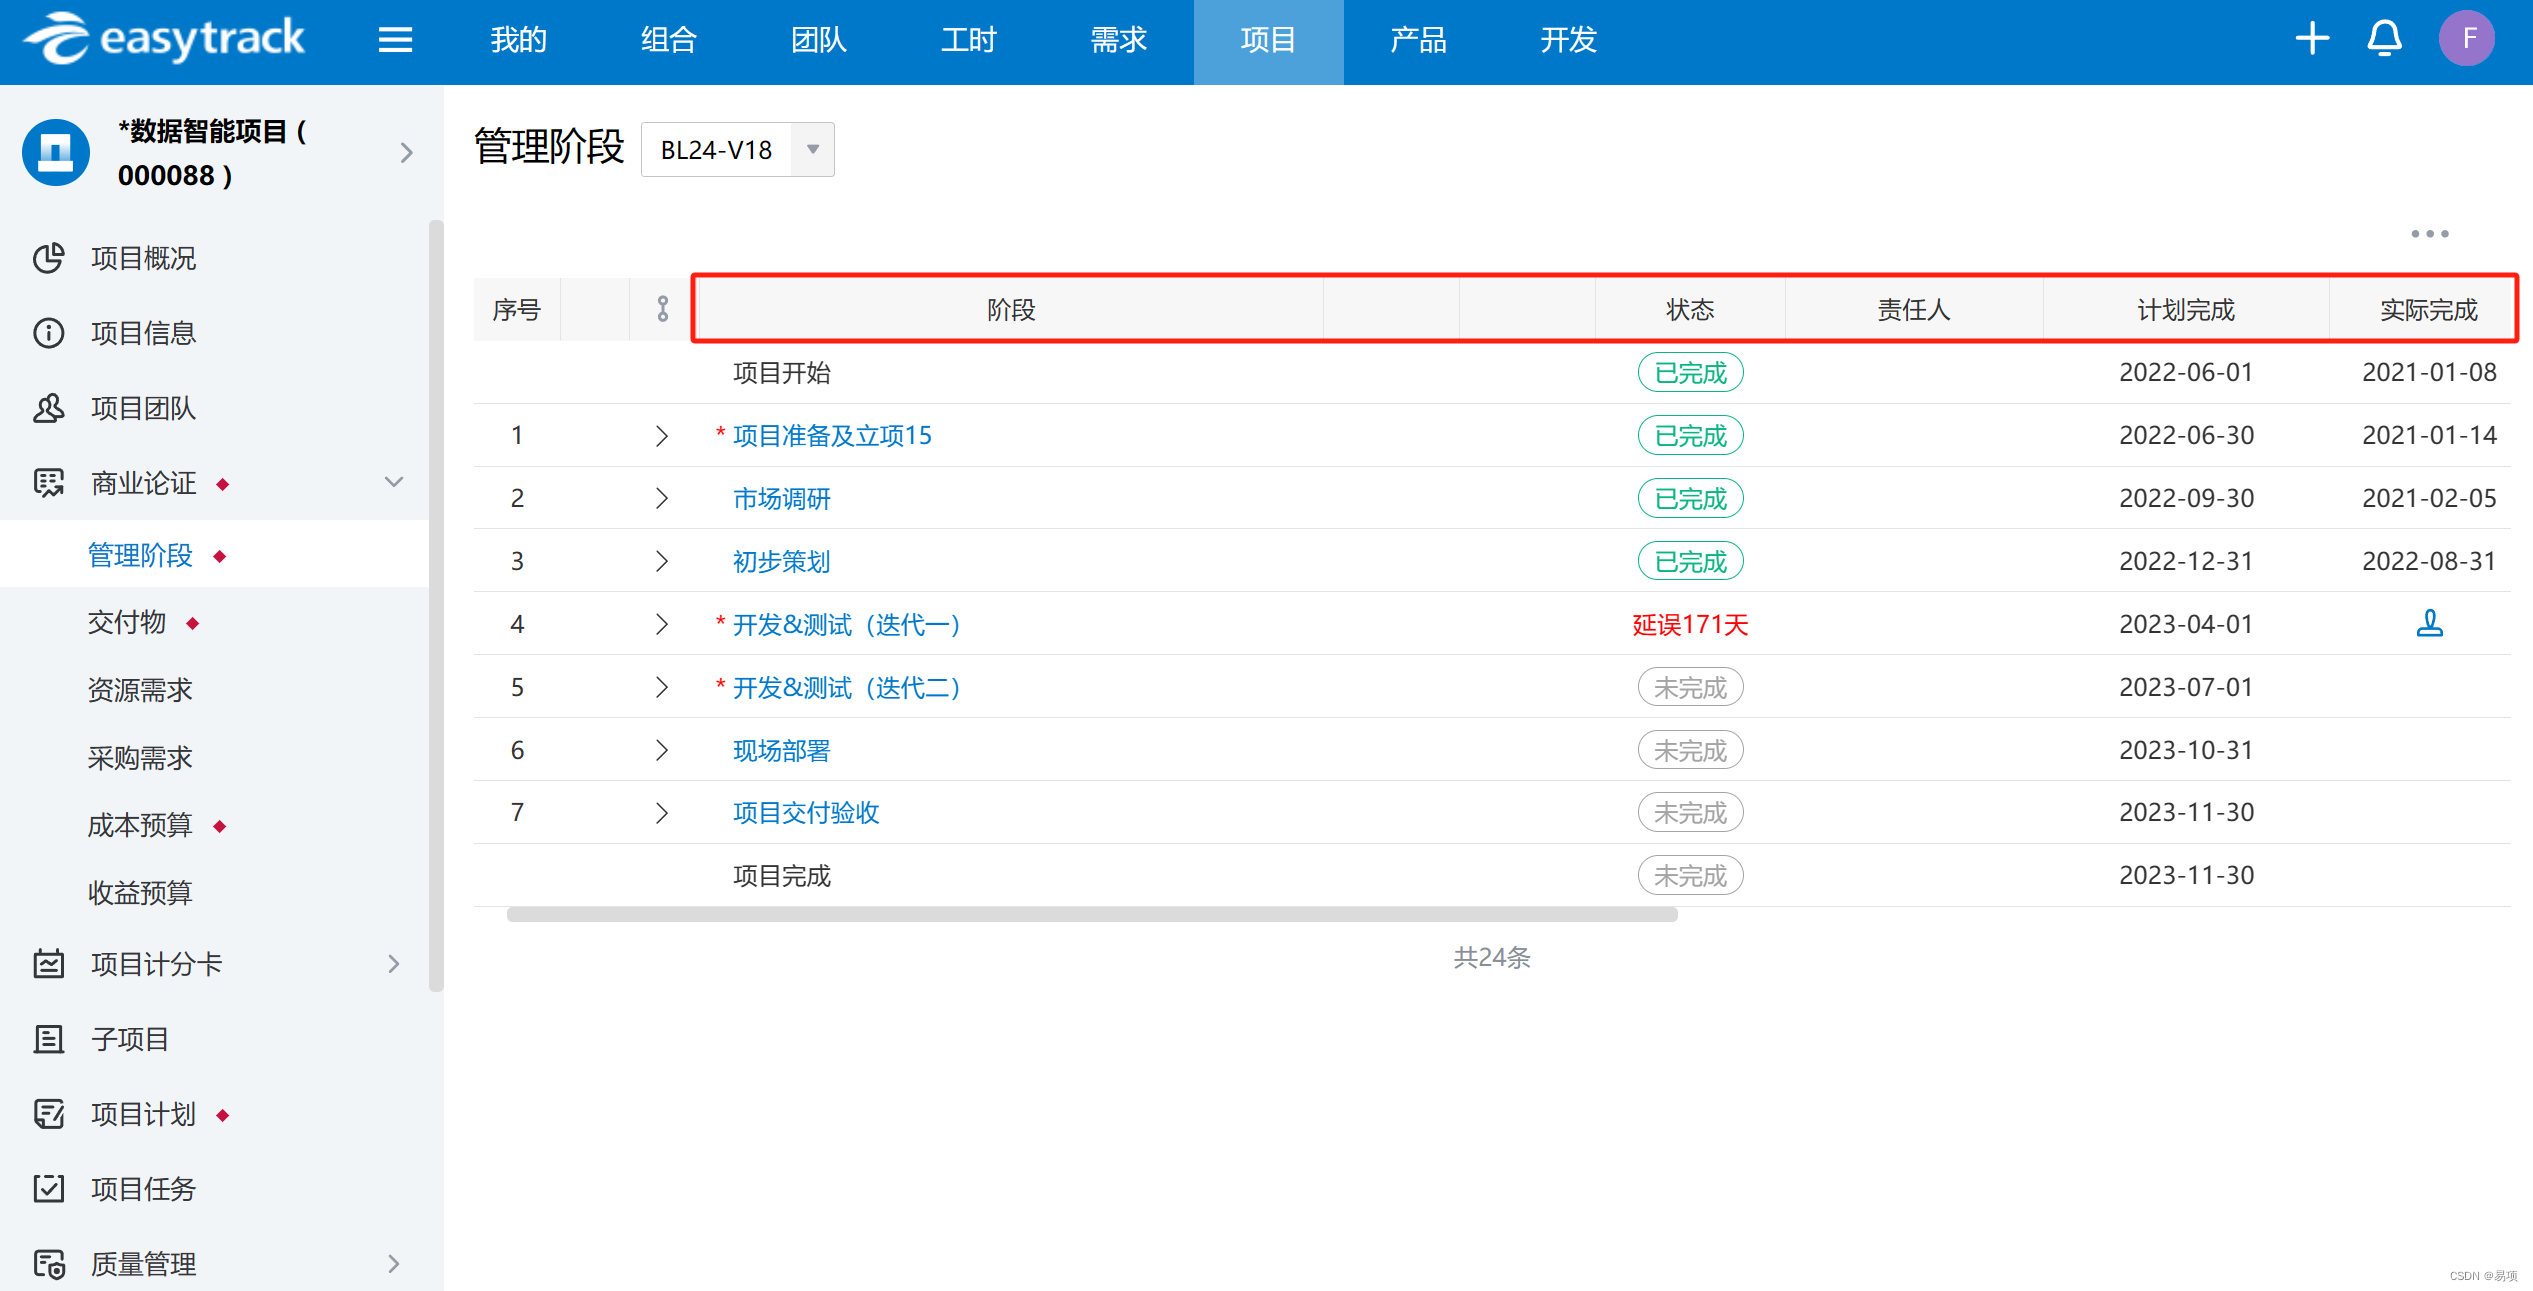Click 计划完成 column header
The width and height of the screenshot is (2533, 1291).
click(2186, 309)
